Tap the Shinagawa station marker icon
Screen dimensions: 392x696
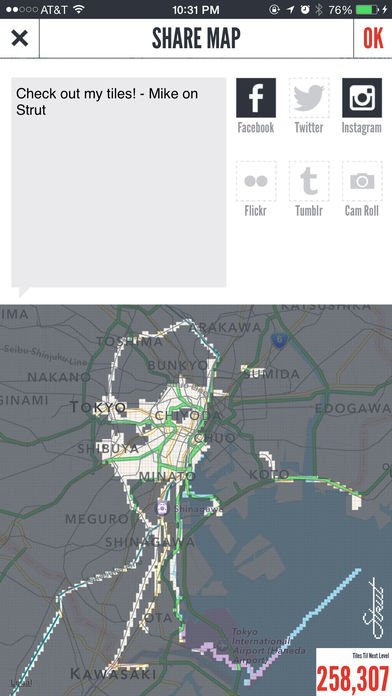(x=162, y=507)
